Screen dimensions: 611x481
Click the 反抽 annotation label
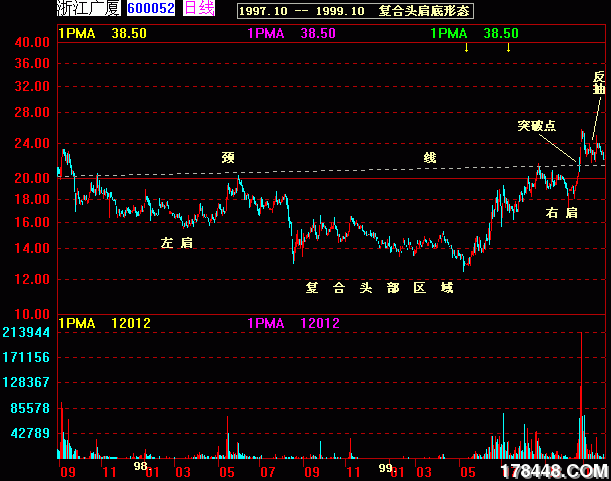click(599, 82)
